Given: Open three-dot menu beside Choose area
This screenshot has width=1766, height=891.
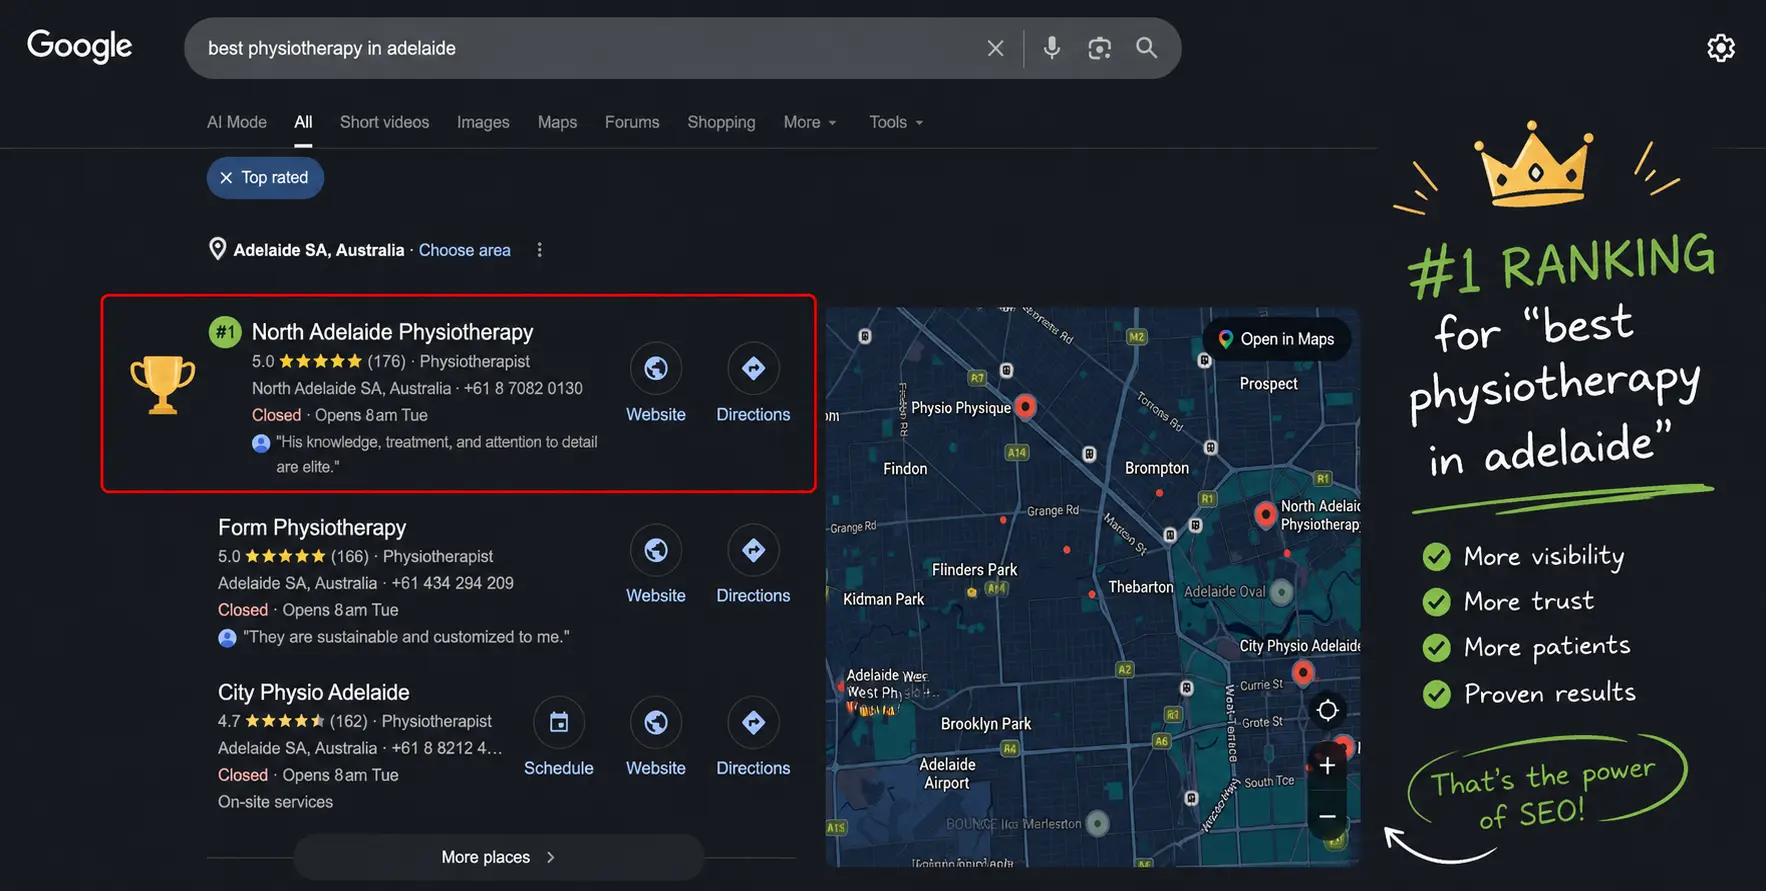Looking at the screenshot, I should 539,250.
